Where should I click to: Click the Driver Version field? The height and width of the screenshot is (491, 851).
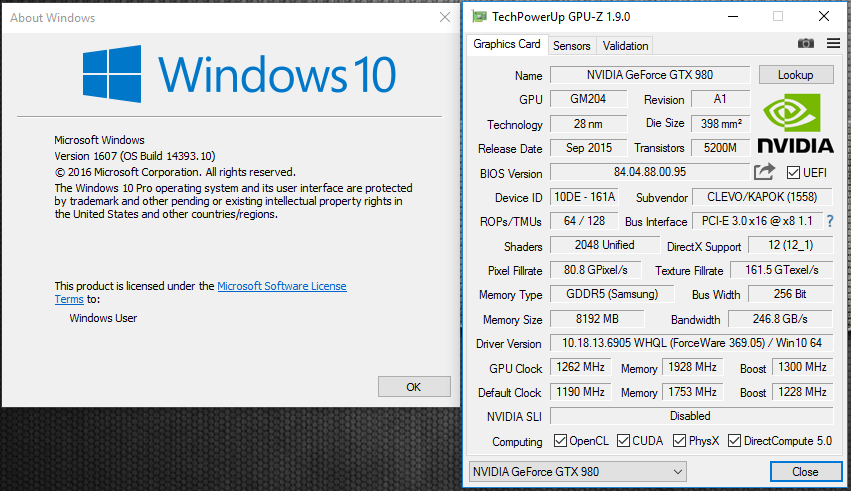(x=691, y=343)
